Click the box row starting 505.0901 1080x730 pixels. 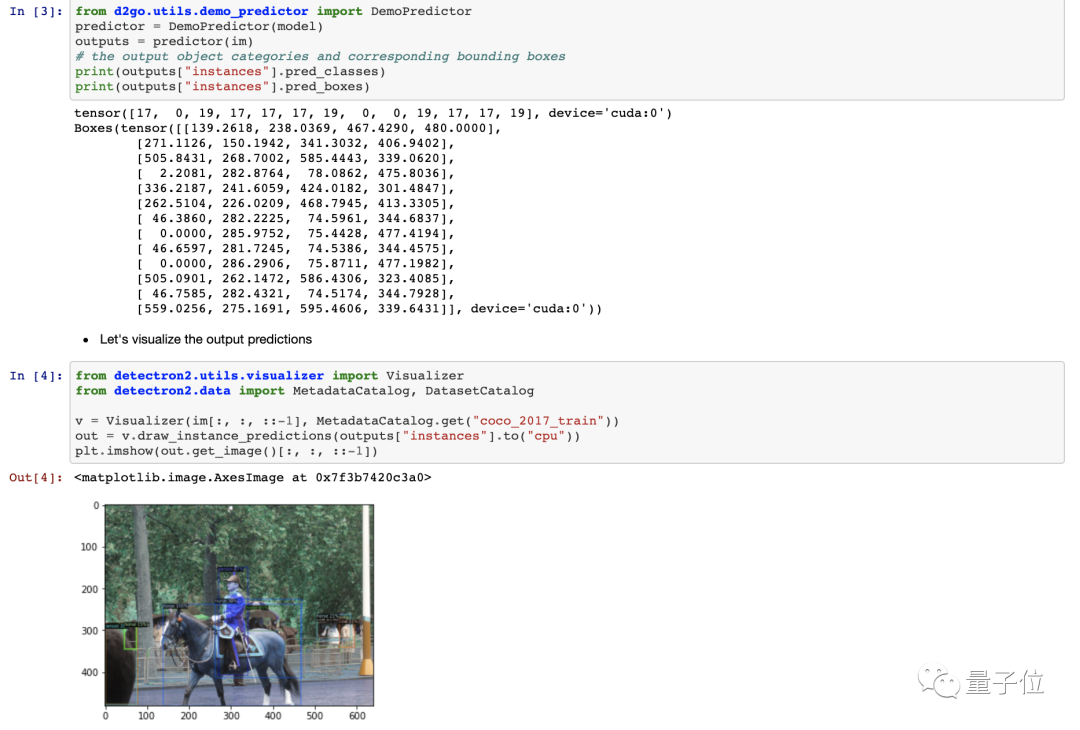[295, 280]
